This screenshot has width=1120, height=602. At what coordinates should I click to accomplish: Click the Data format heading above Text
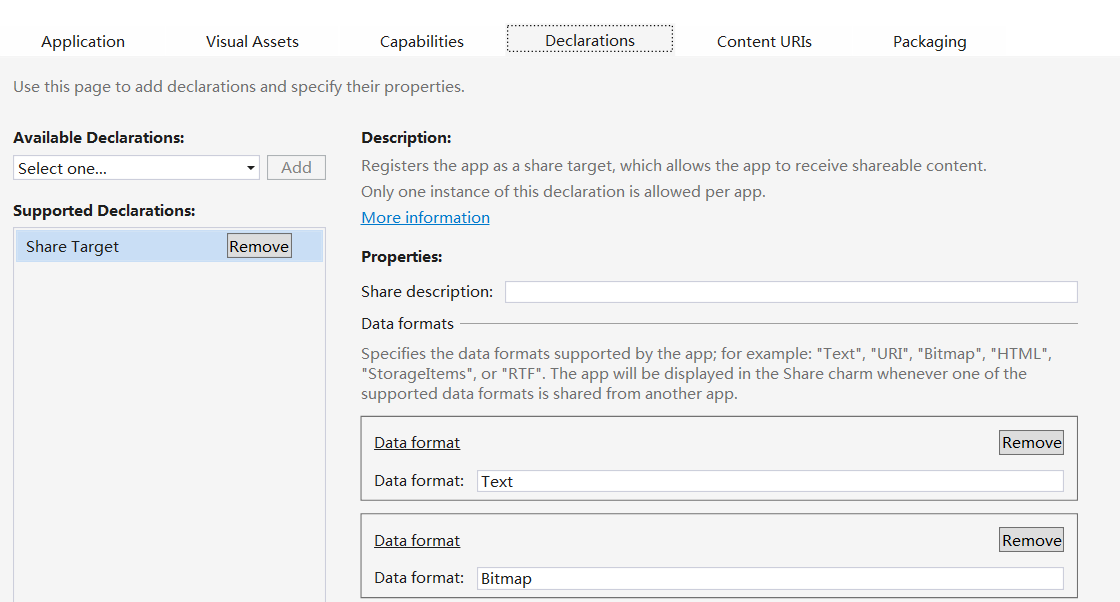[417, 443]
